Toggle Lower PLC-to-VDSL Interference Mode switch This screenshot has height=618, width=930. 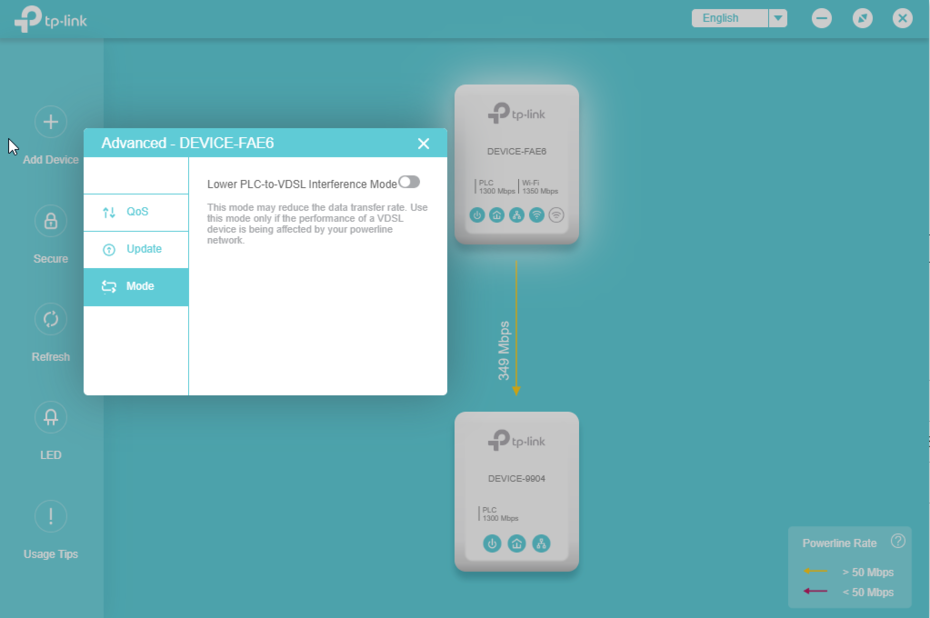pyautogui.click(x=409, y=182)
